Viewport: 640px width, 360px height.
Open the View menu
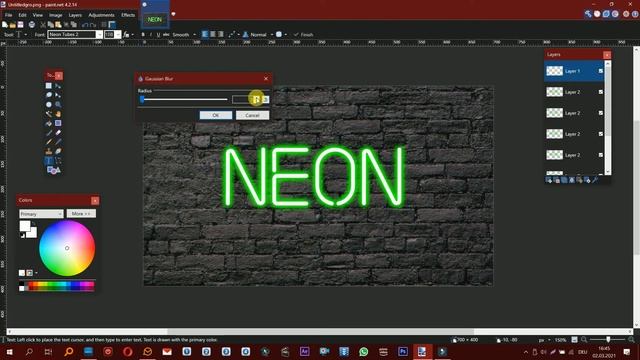tap(38, 15)
